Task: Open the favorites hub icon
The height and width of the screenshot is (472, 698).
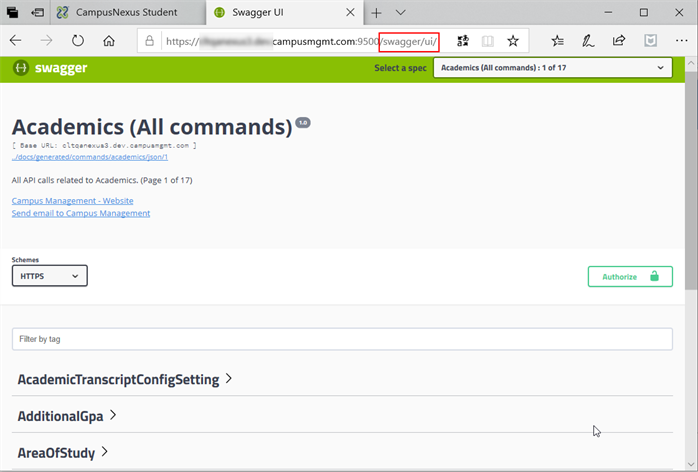Action: pos(557,41)
